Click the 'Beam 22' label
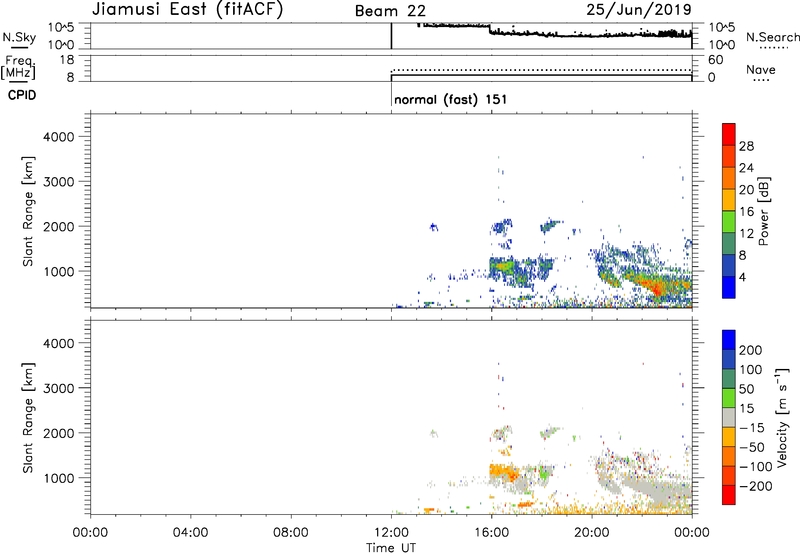This screenshot has width=800, height=554. 390,11
